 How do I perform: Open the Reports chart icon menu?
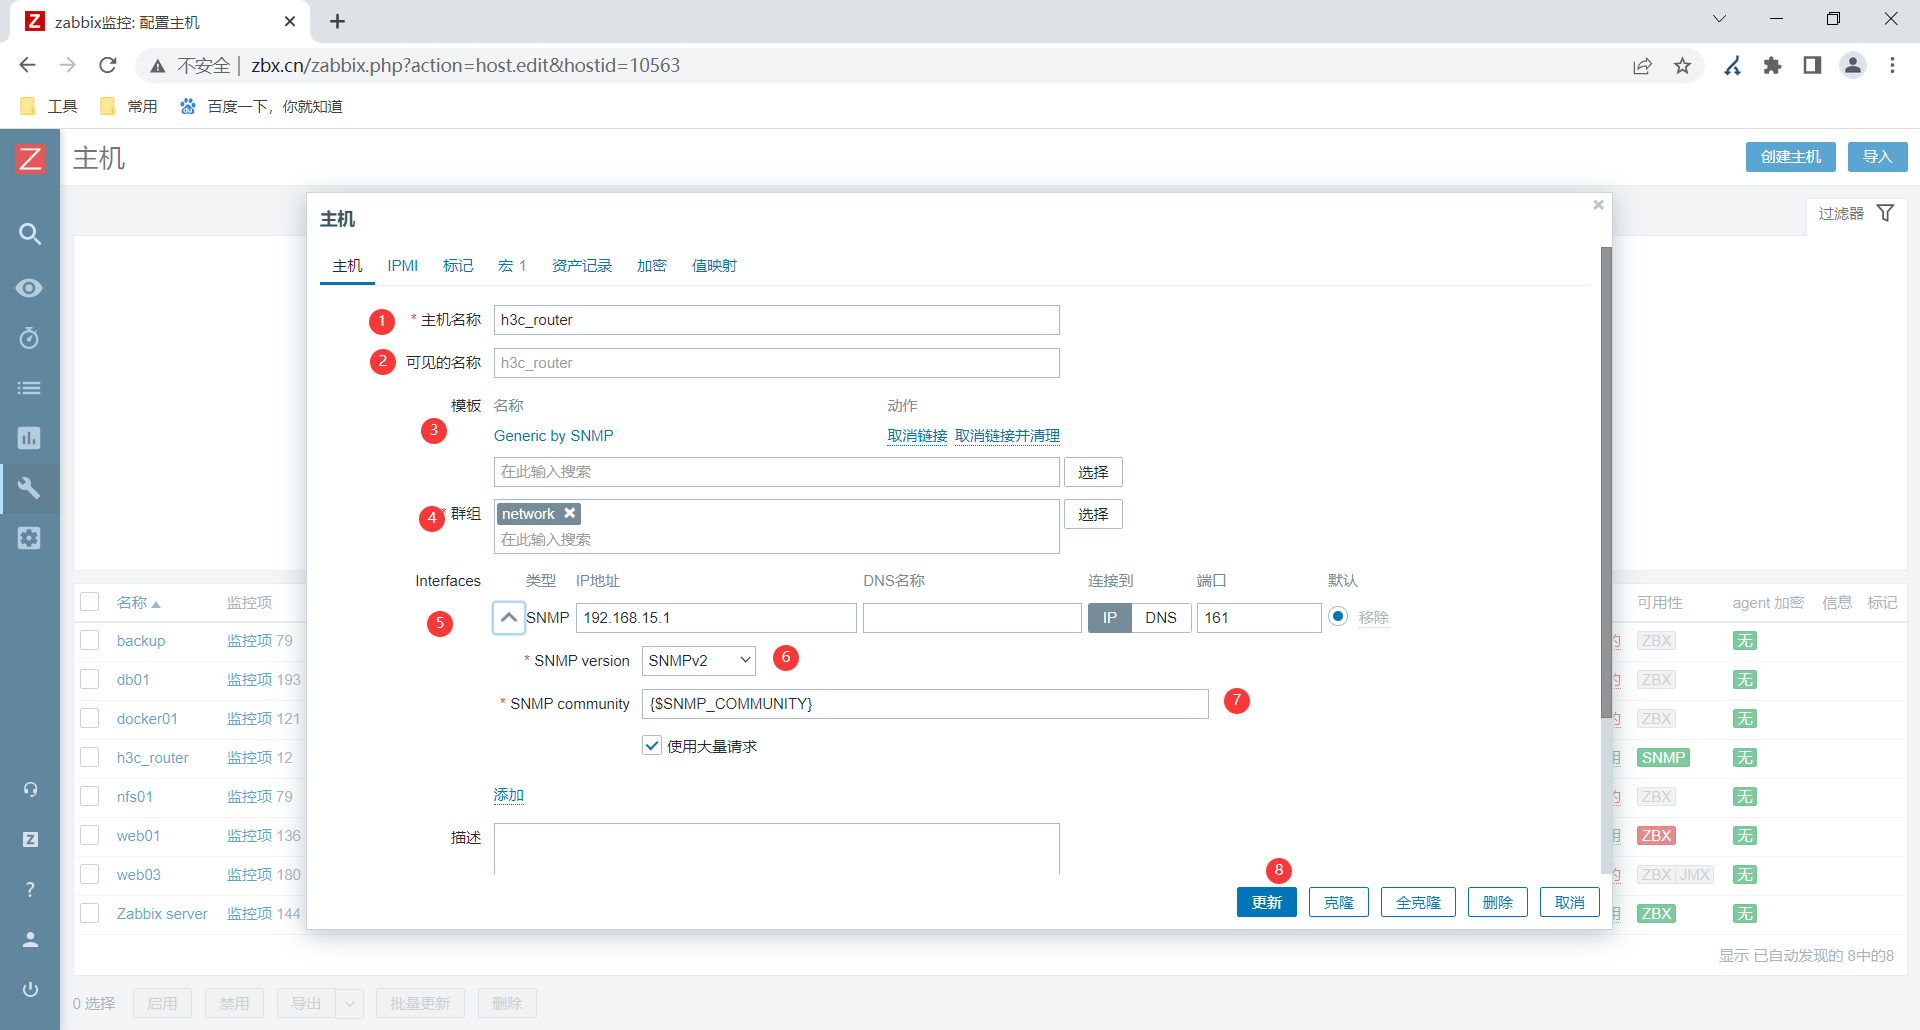pos(30,438)
